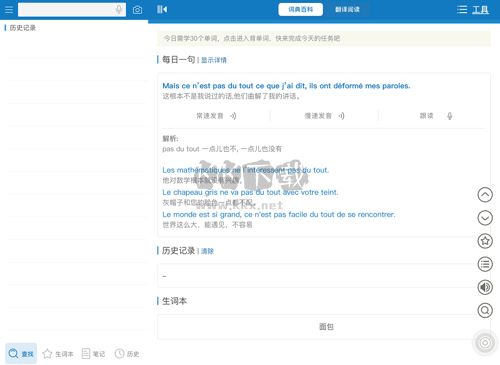Image resolution: width=500 pixels, height=365 pixels.
Task: Add to favorites with star circle icon
Action: (x=485, y=241)
